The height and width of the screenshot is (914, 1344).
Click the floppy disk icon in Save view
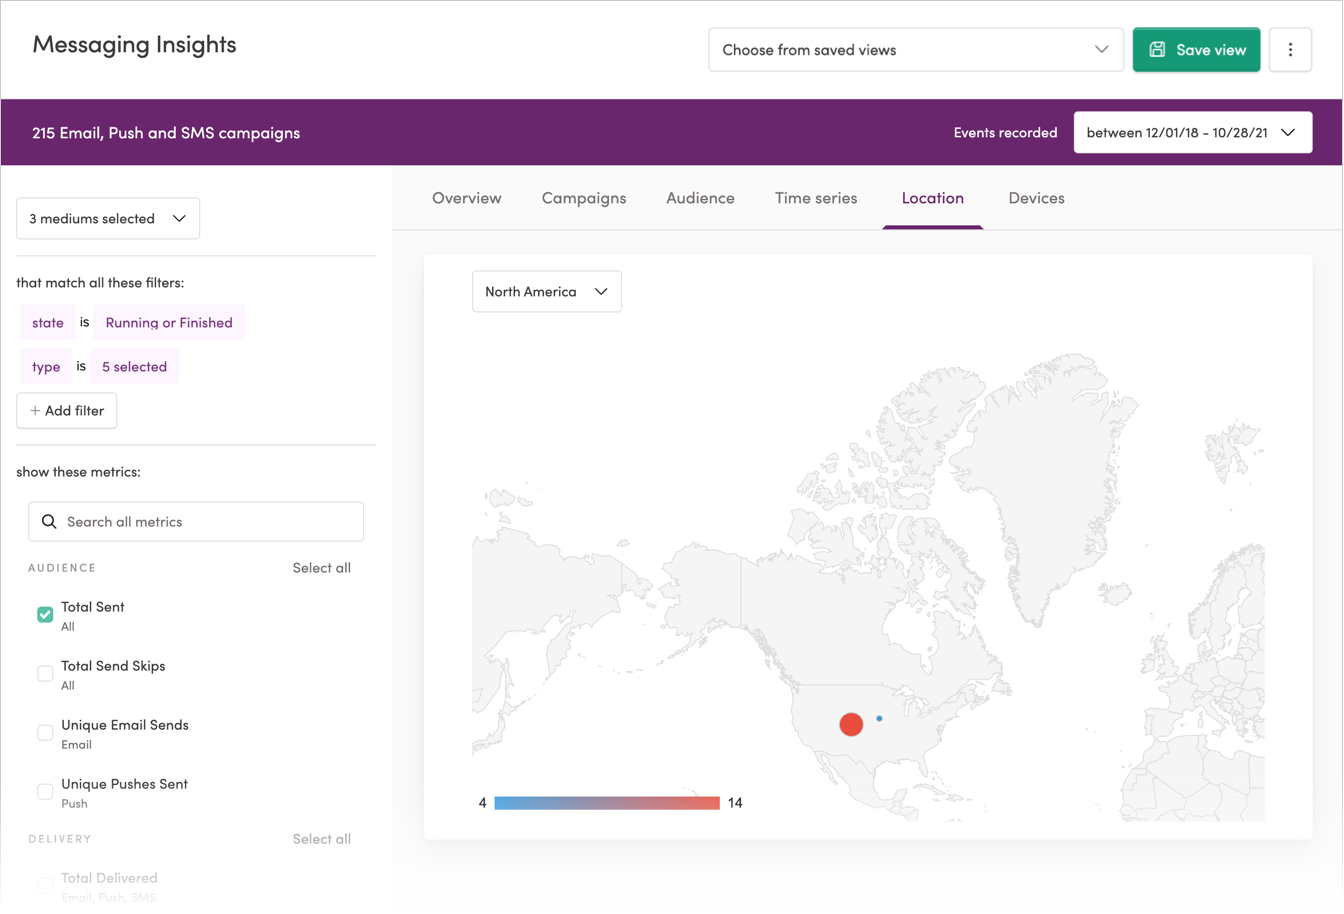coord(1157,50)
